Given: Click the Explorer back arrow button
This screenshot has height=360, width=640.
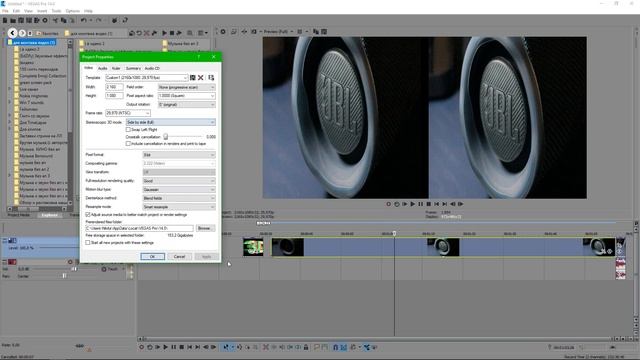Looking at the screenshot, I should 12,33.
